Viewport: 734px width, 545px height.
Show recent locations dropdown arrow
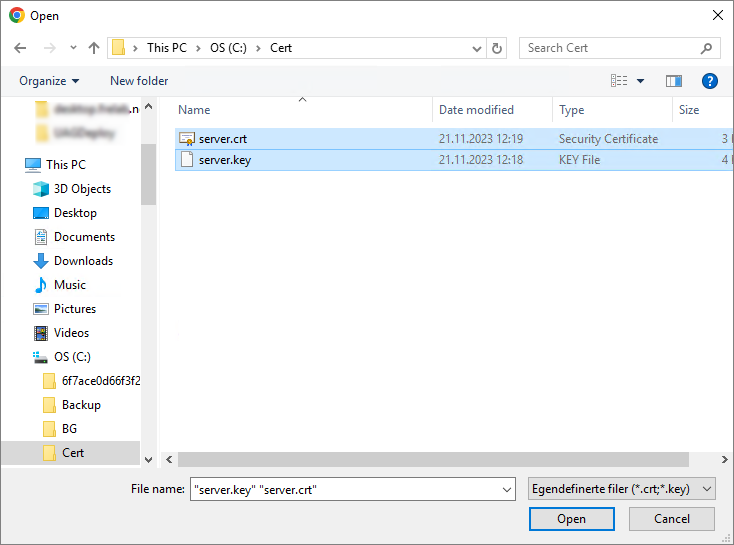(73, 48)
